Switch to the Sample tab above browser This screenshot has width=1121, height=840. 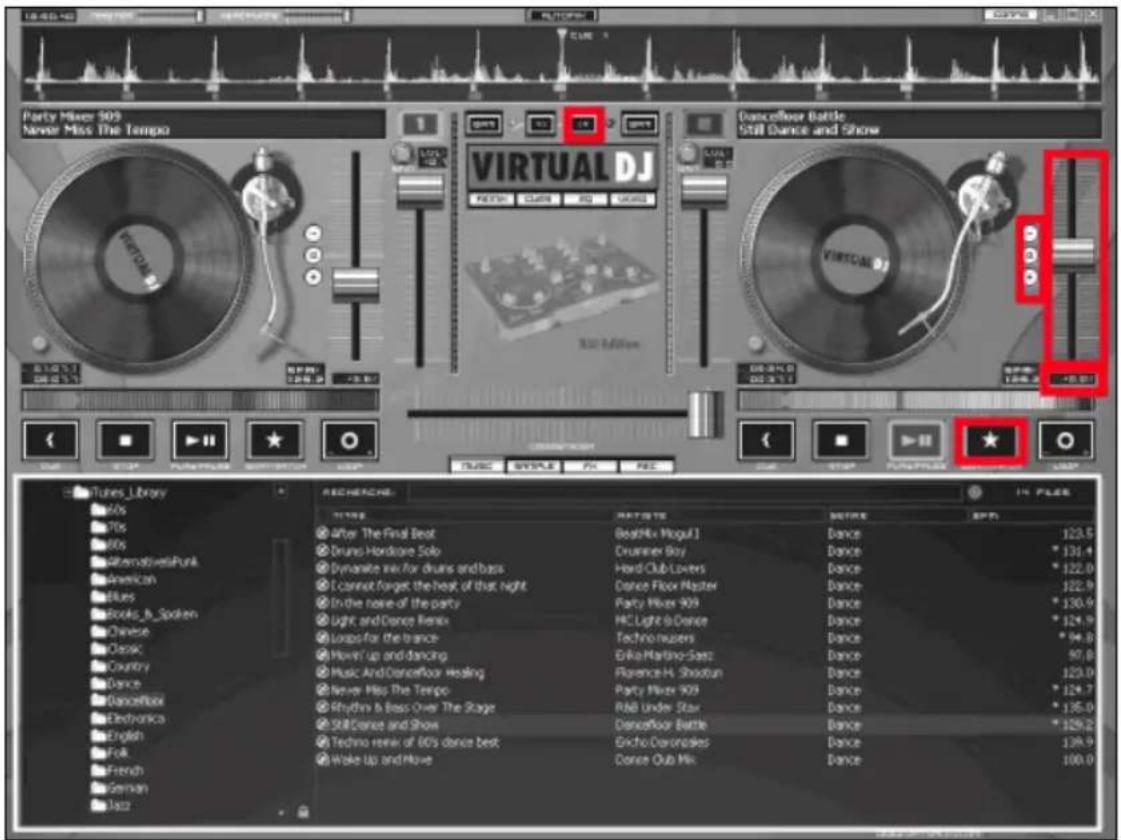(x=534, y=466)
